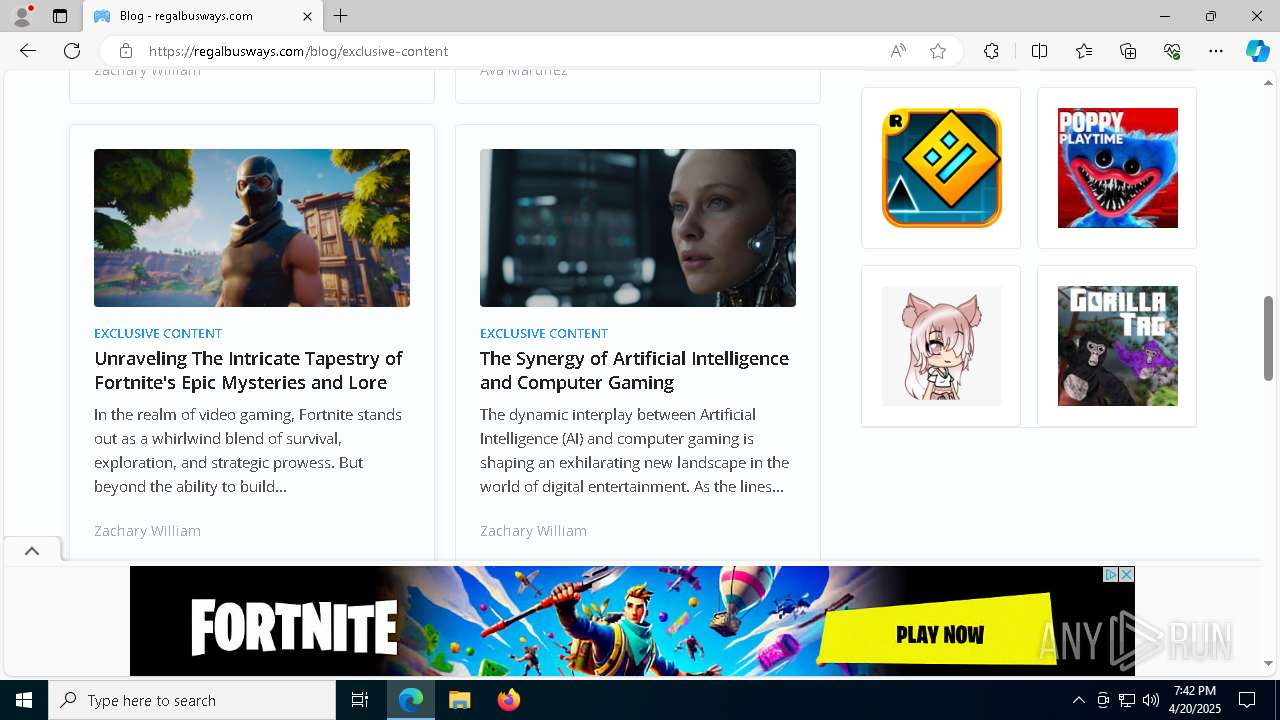The width and height of the screenshot is (1280, 720).
Task: Click scrollbar up arrow
Action: [1268, 82]
